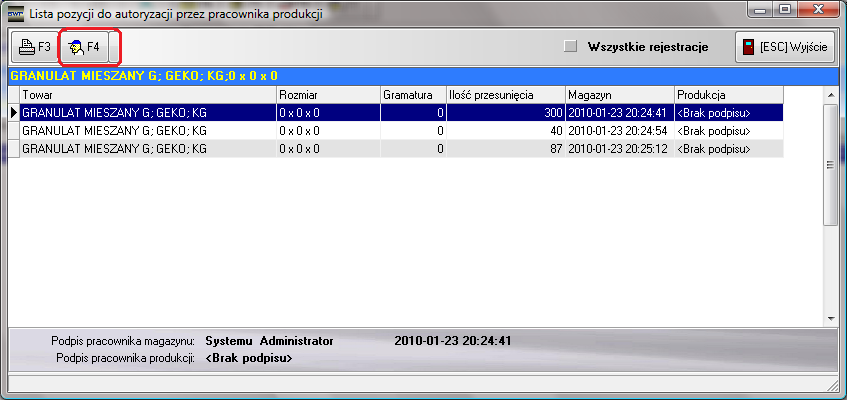This screenshot has height=400, width=847.
Task: Sort by the Towar column header
Action: (148, 94)
